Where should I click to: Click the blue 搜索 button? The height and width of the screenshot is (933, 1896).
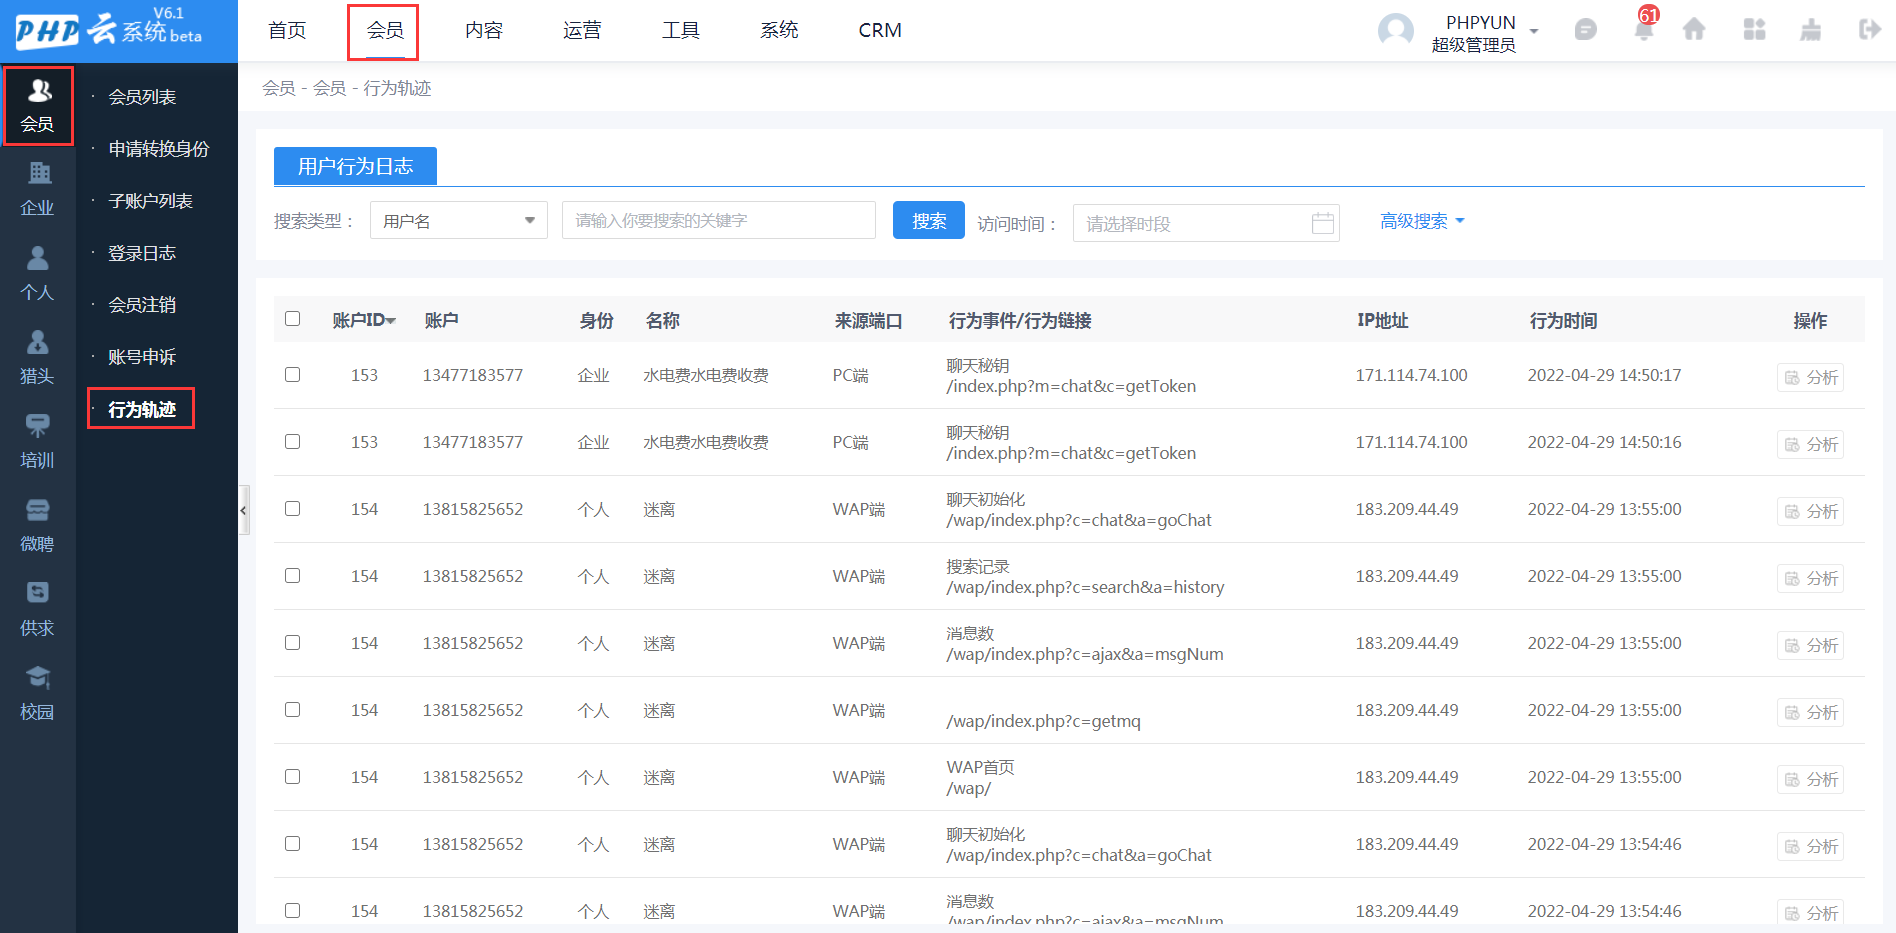click(929, 220)
